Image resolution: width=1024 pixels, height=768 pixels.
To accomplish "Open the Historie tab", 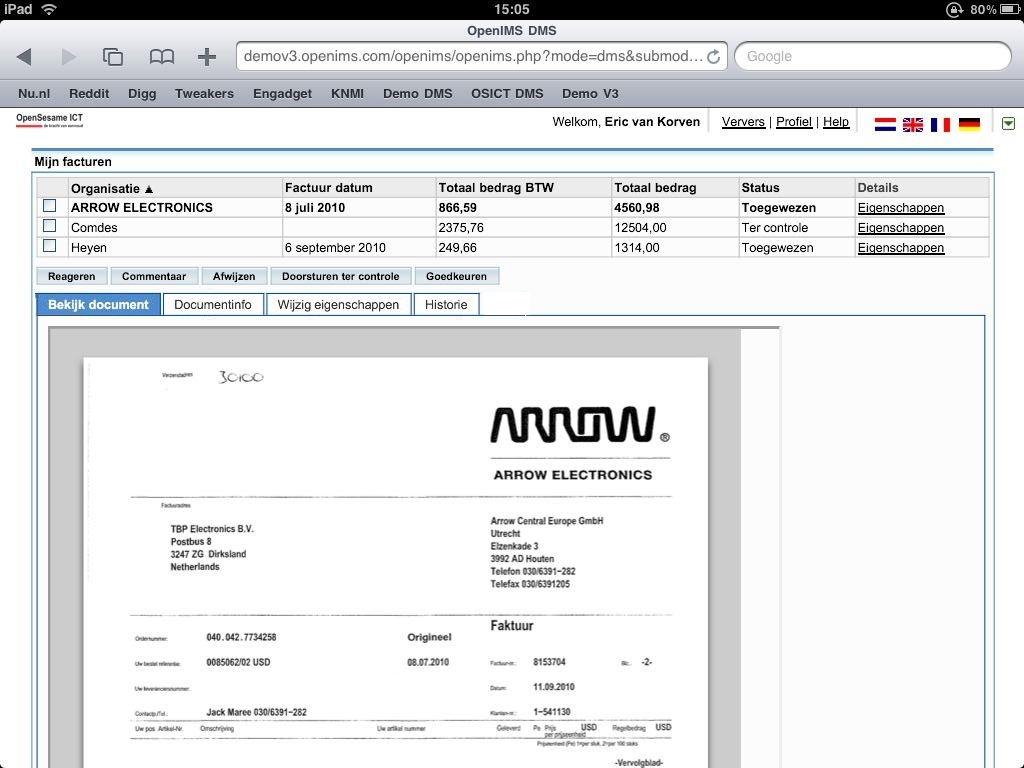I will coord(446,305).
